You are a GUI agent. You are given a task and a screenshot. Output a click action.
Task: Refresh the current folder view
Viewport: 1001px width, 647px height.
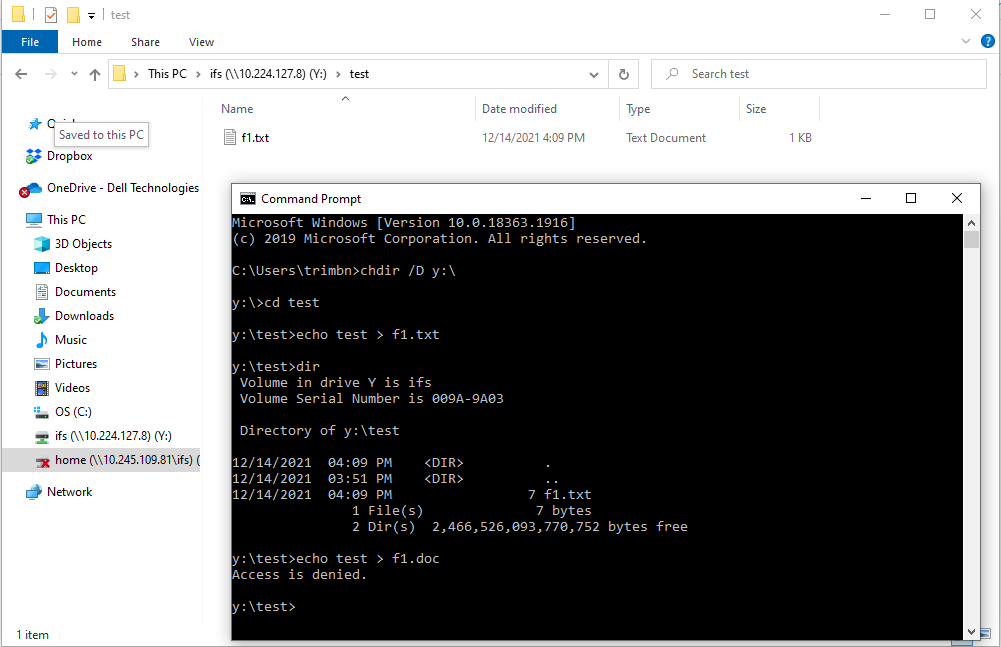(623, 73)
